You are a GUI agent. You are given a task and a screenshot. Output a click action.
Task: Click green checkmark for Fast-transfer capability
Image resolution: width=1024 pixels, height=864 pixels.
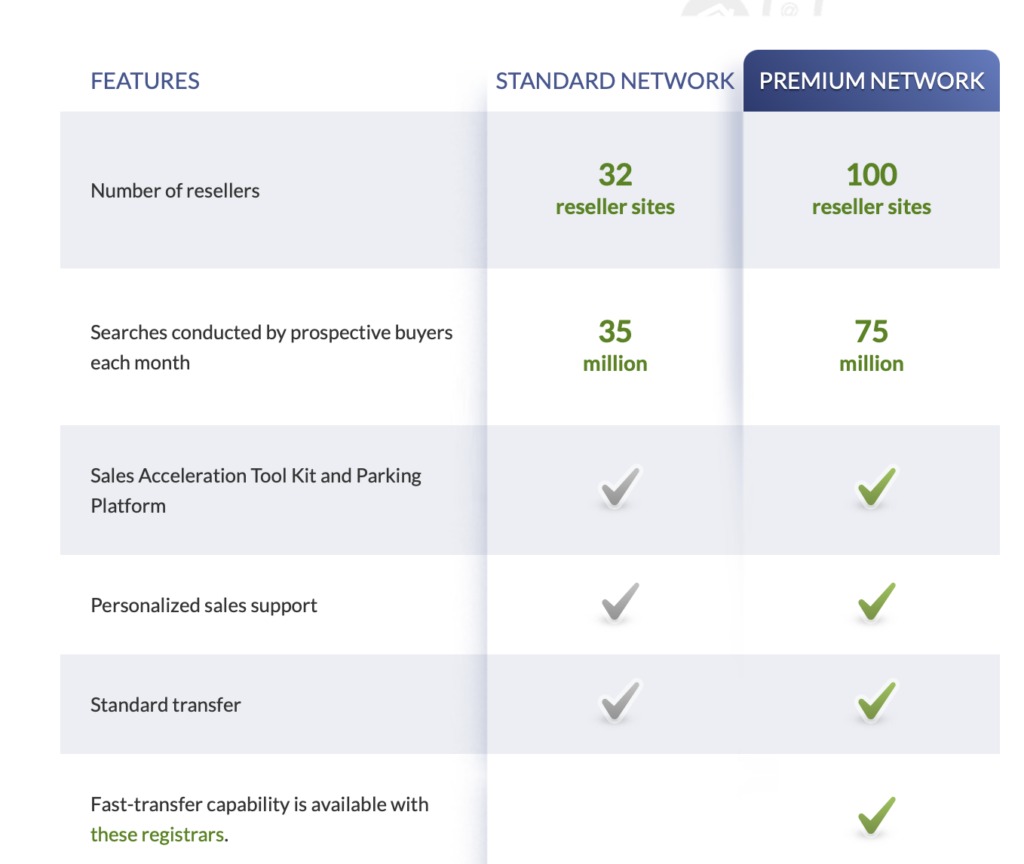(876, 816)
